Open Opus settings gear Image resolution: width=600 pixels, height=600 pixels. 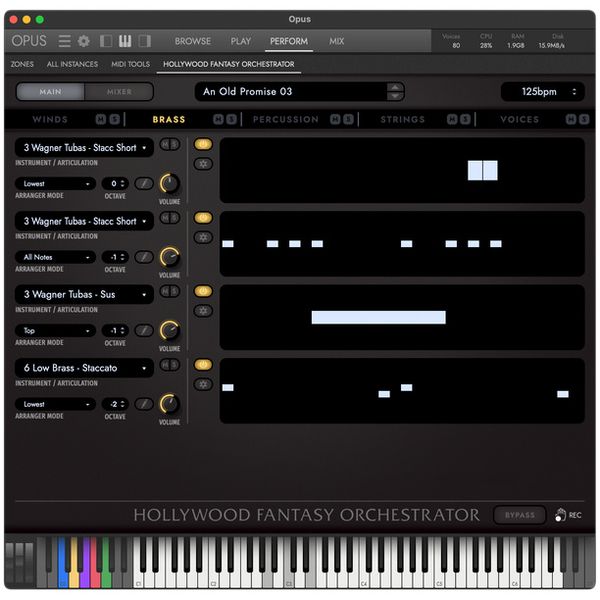(x=84, y=41)
